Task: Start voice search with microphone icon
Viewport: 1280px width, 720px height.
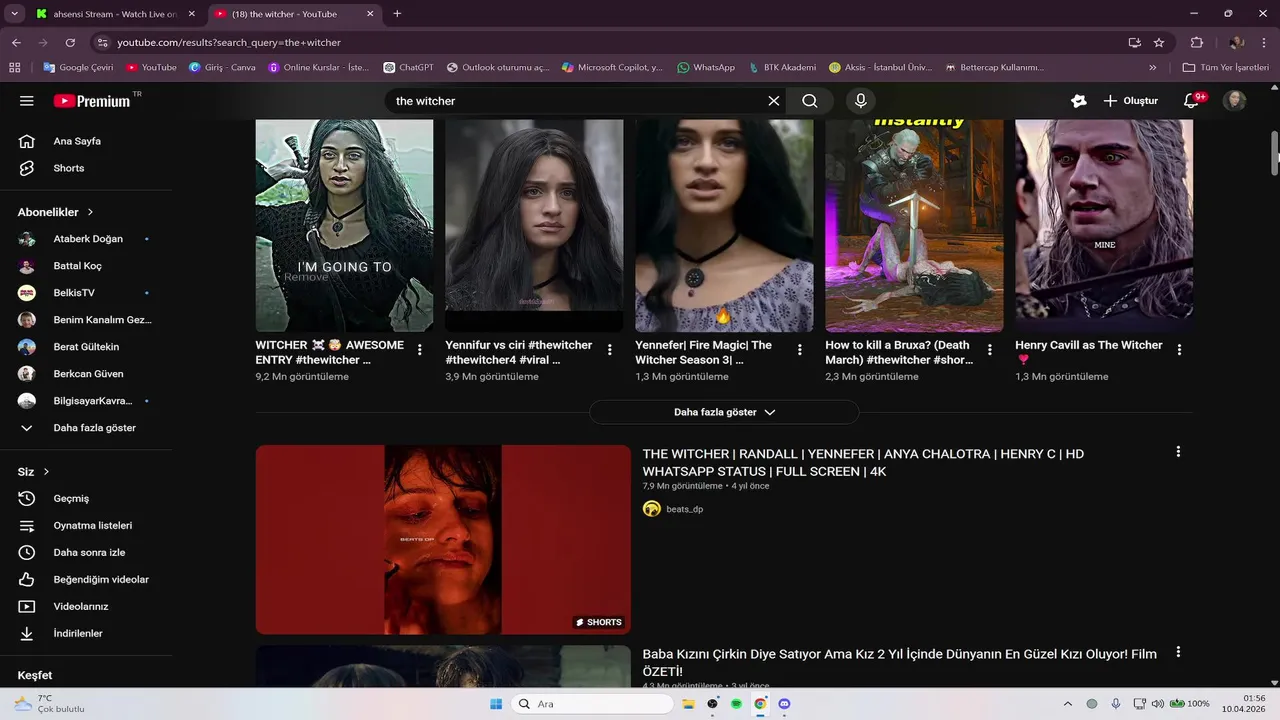Action: coord(860,101)
